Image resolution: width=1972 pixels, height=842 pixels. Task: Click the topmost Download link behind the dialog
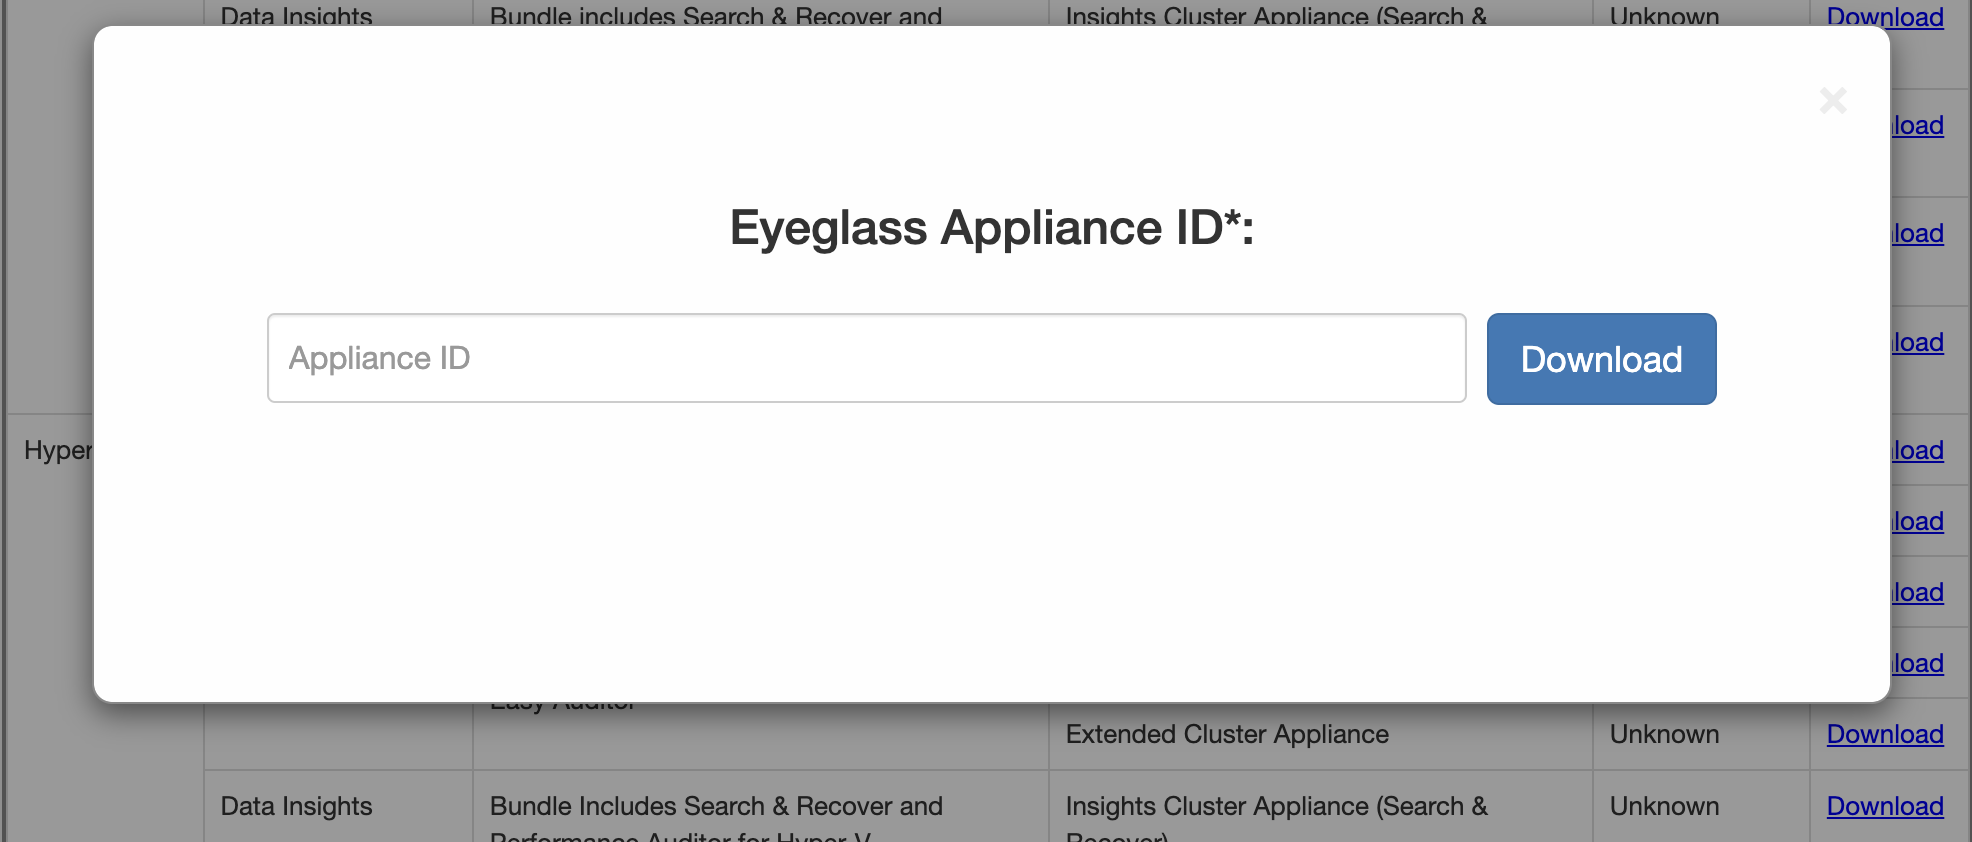[x=1884, y=14]
